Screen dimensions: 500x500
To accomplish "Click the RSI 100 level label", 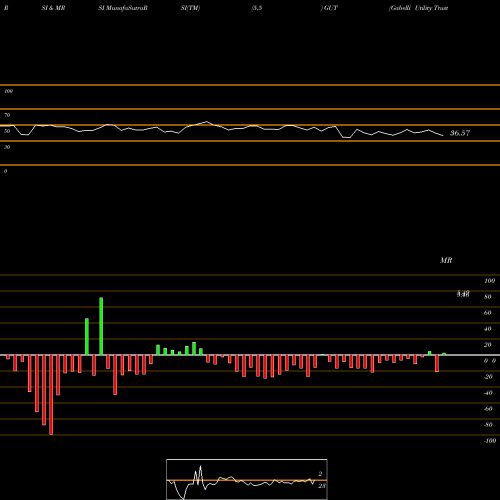I will tap(8, 91).
